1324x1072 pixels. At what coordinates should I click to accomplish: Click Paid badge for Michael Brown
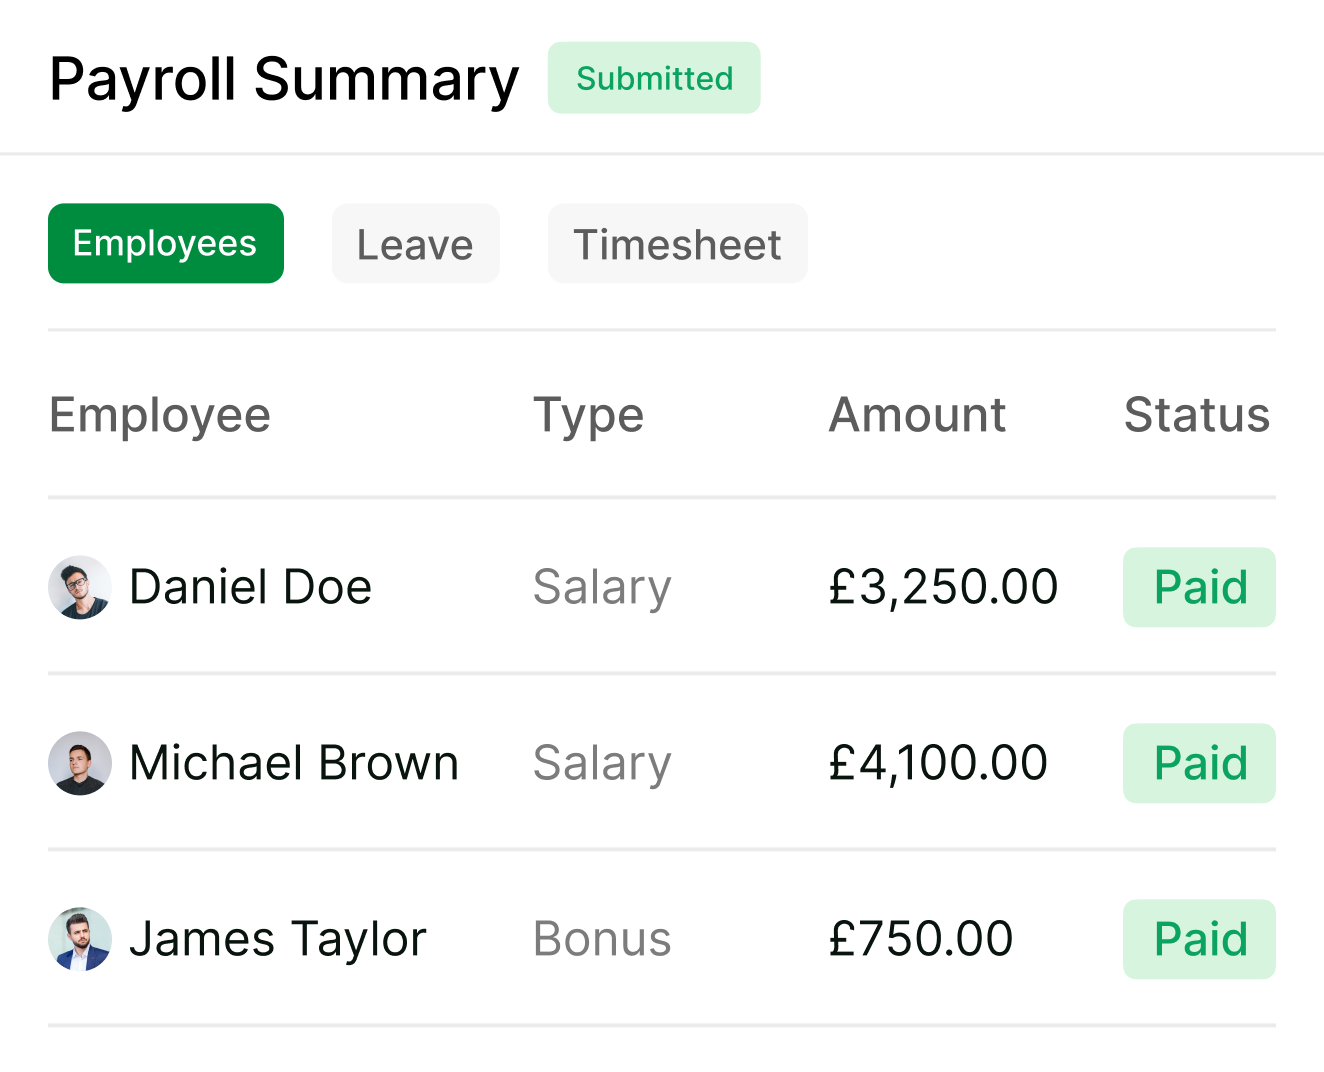pyautogui.click(x=1200, y=763)
